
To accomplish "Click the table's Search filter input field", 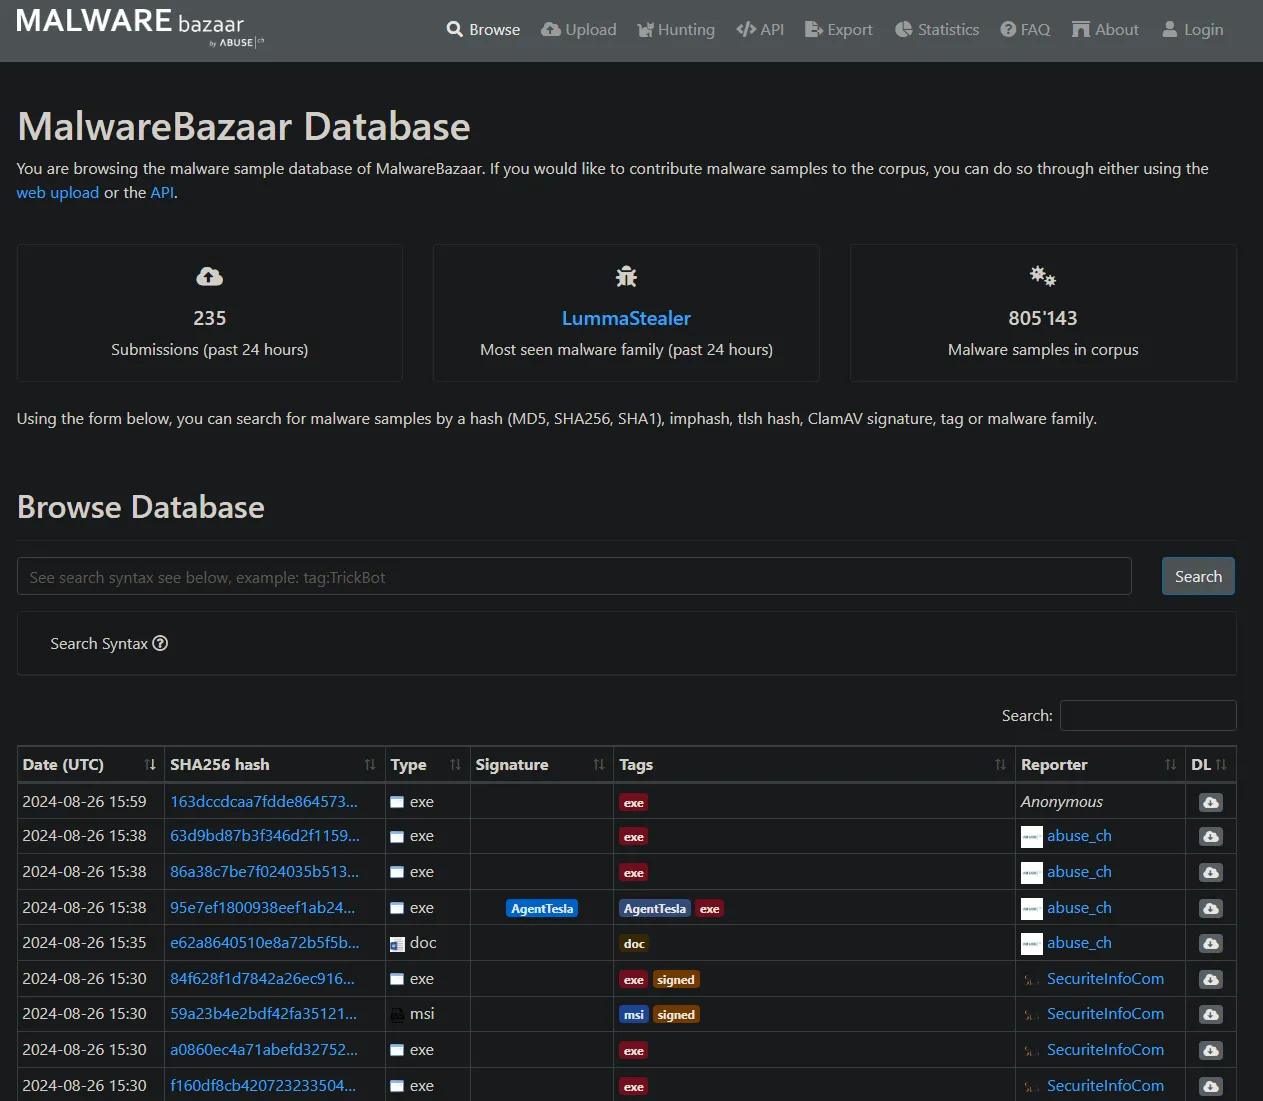I will point(1148,715).
